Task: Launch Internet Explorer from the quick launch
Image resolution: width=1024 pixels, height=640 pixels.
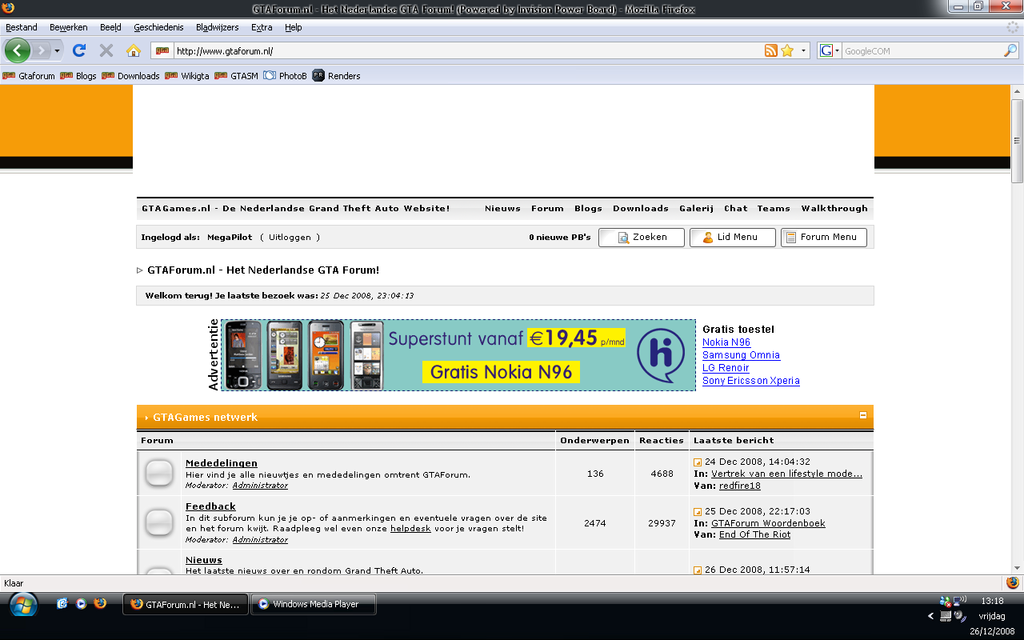Action: tap(62, 603)
